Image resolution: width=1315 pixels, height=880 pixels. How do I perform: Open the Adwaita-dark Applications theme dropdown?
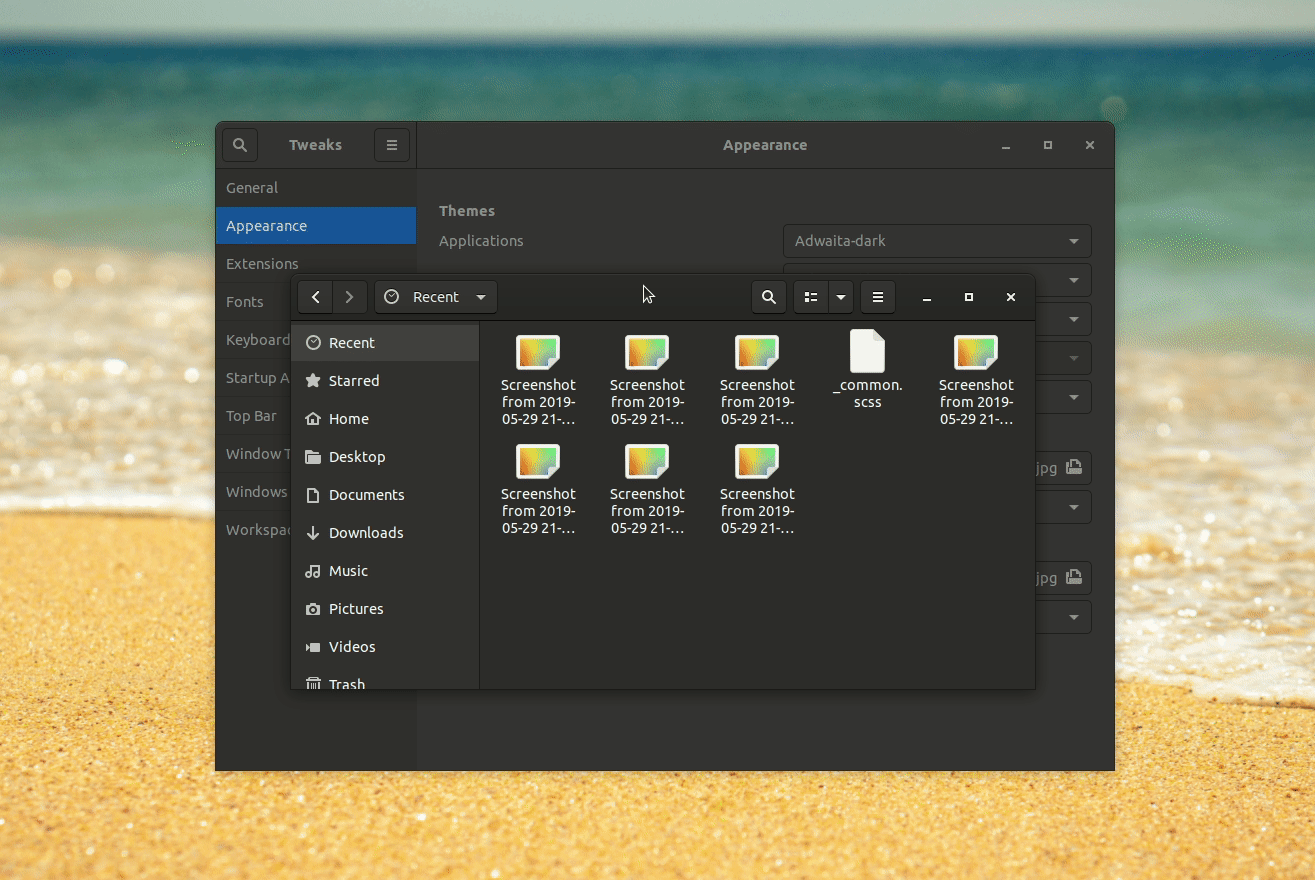(x=936, y=241)
